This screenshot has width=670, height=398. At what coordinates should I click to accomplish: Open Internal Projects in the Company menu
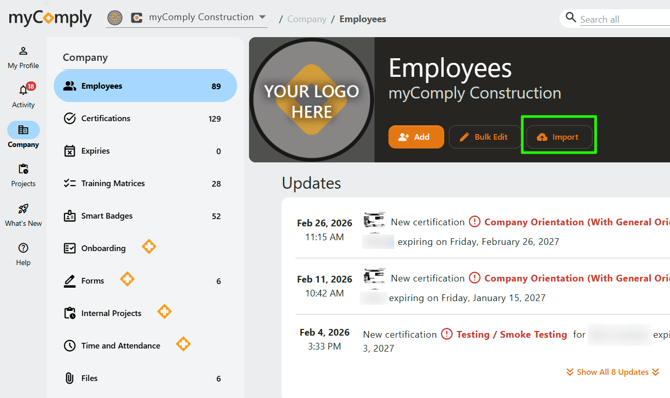pyautogui.click(x=145, y=313)
